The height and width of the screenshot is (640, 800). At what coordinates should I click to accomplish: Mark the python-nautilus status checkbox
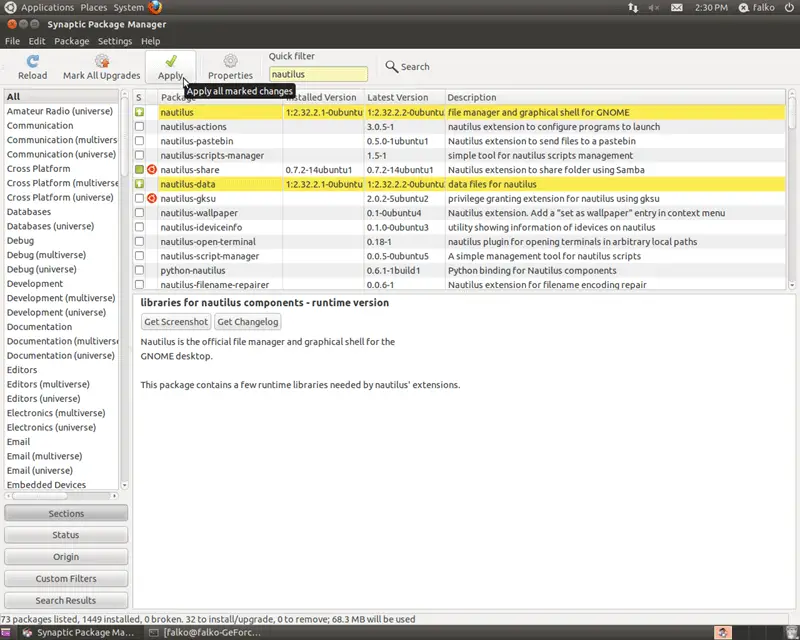click(x=139, y=270)
